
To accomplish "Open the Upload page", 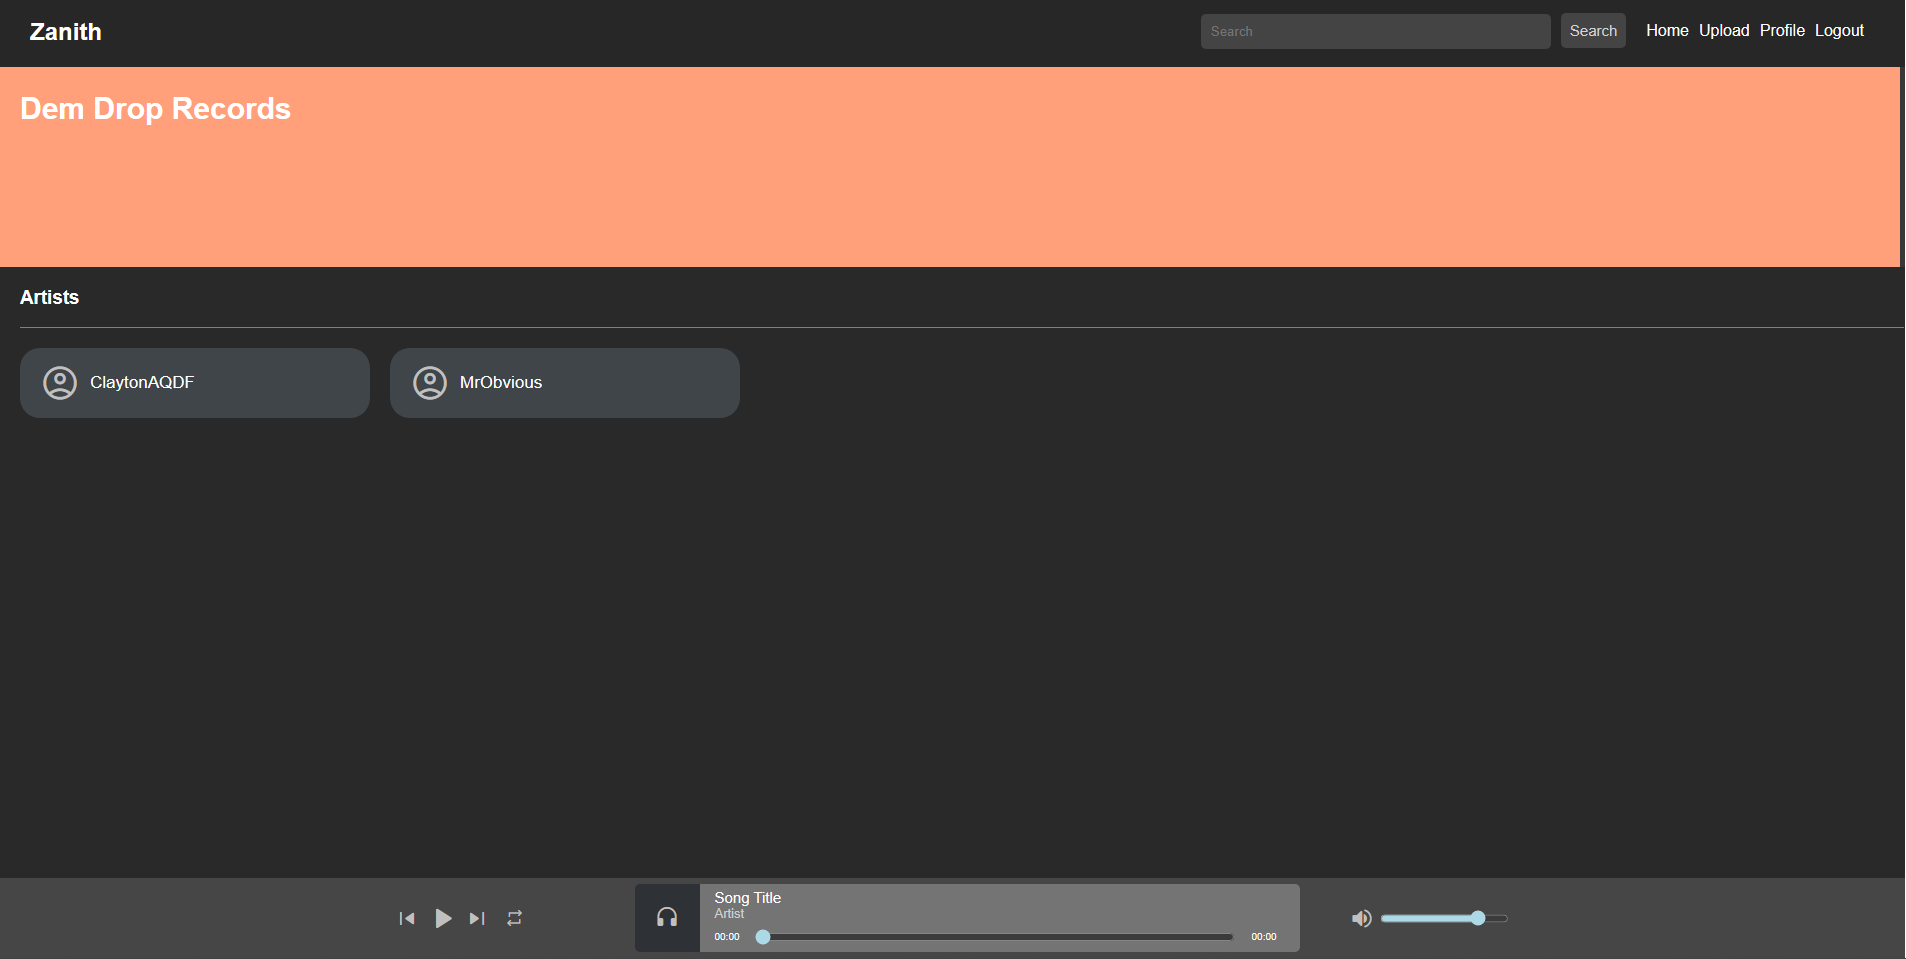I will coord(1724,30).
